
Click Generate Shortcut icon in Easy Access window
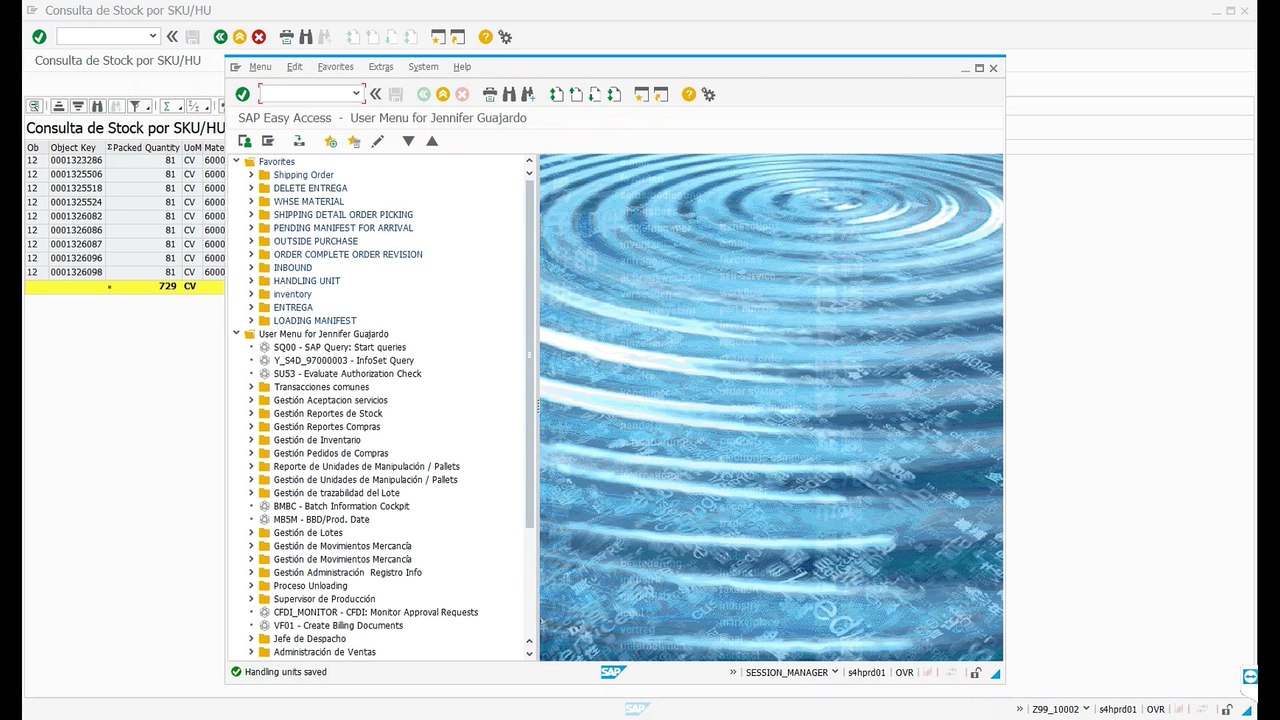(660, 94)
